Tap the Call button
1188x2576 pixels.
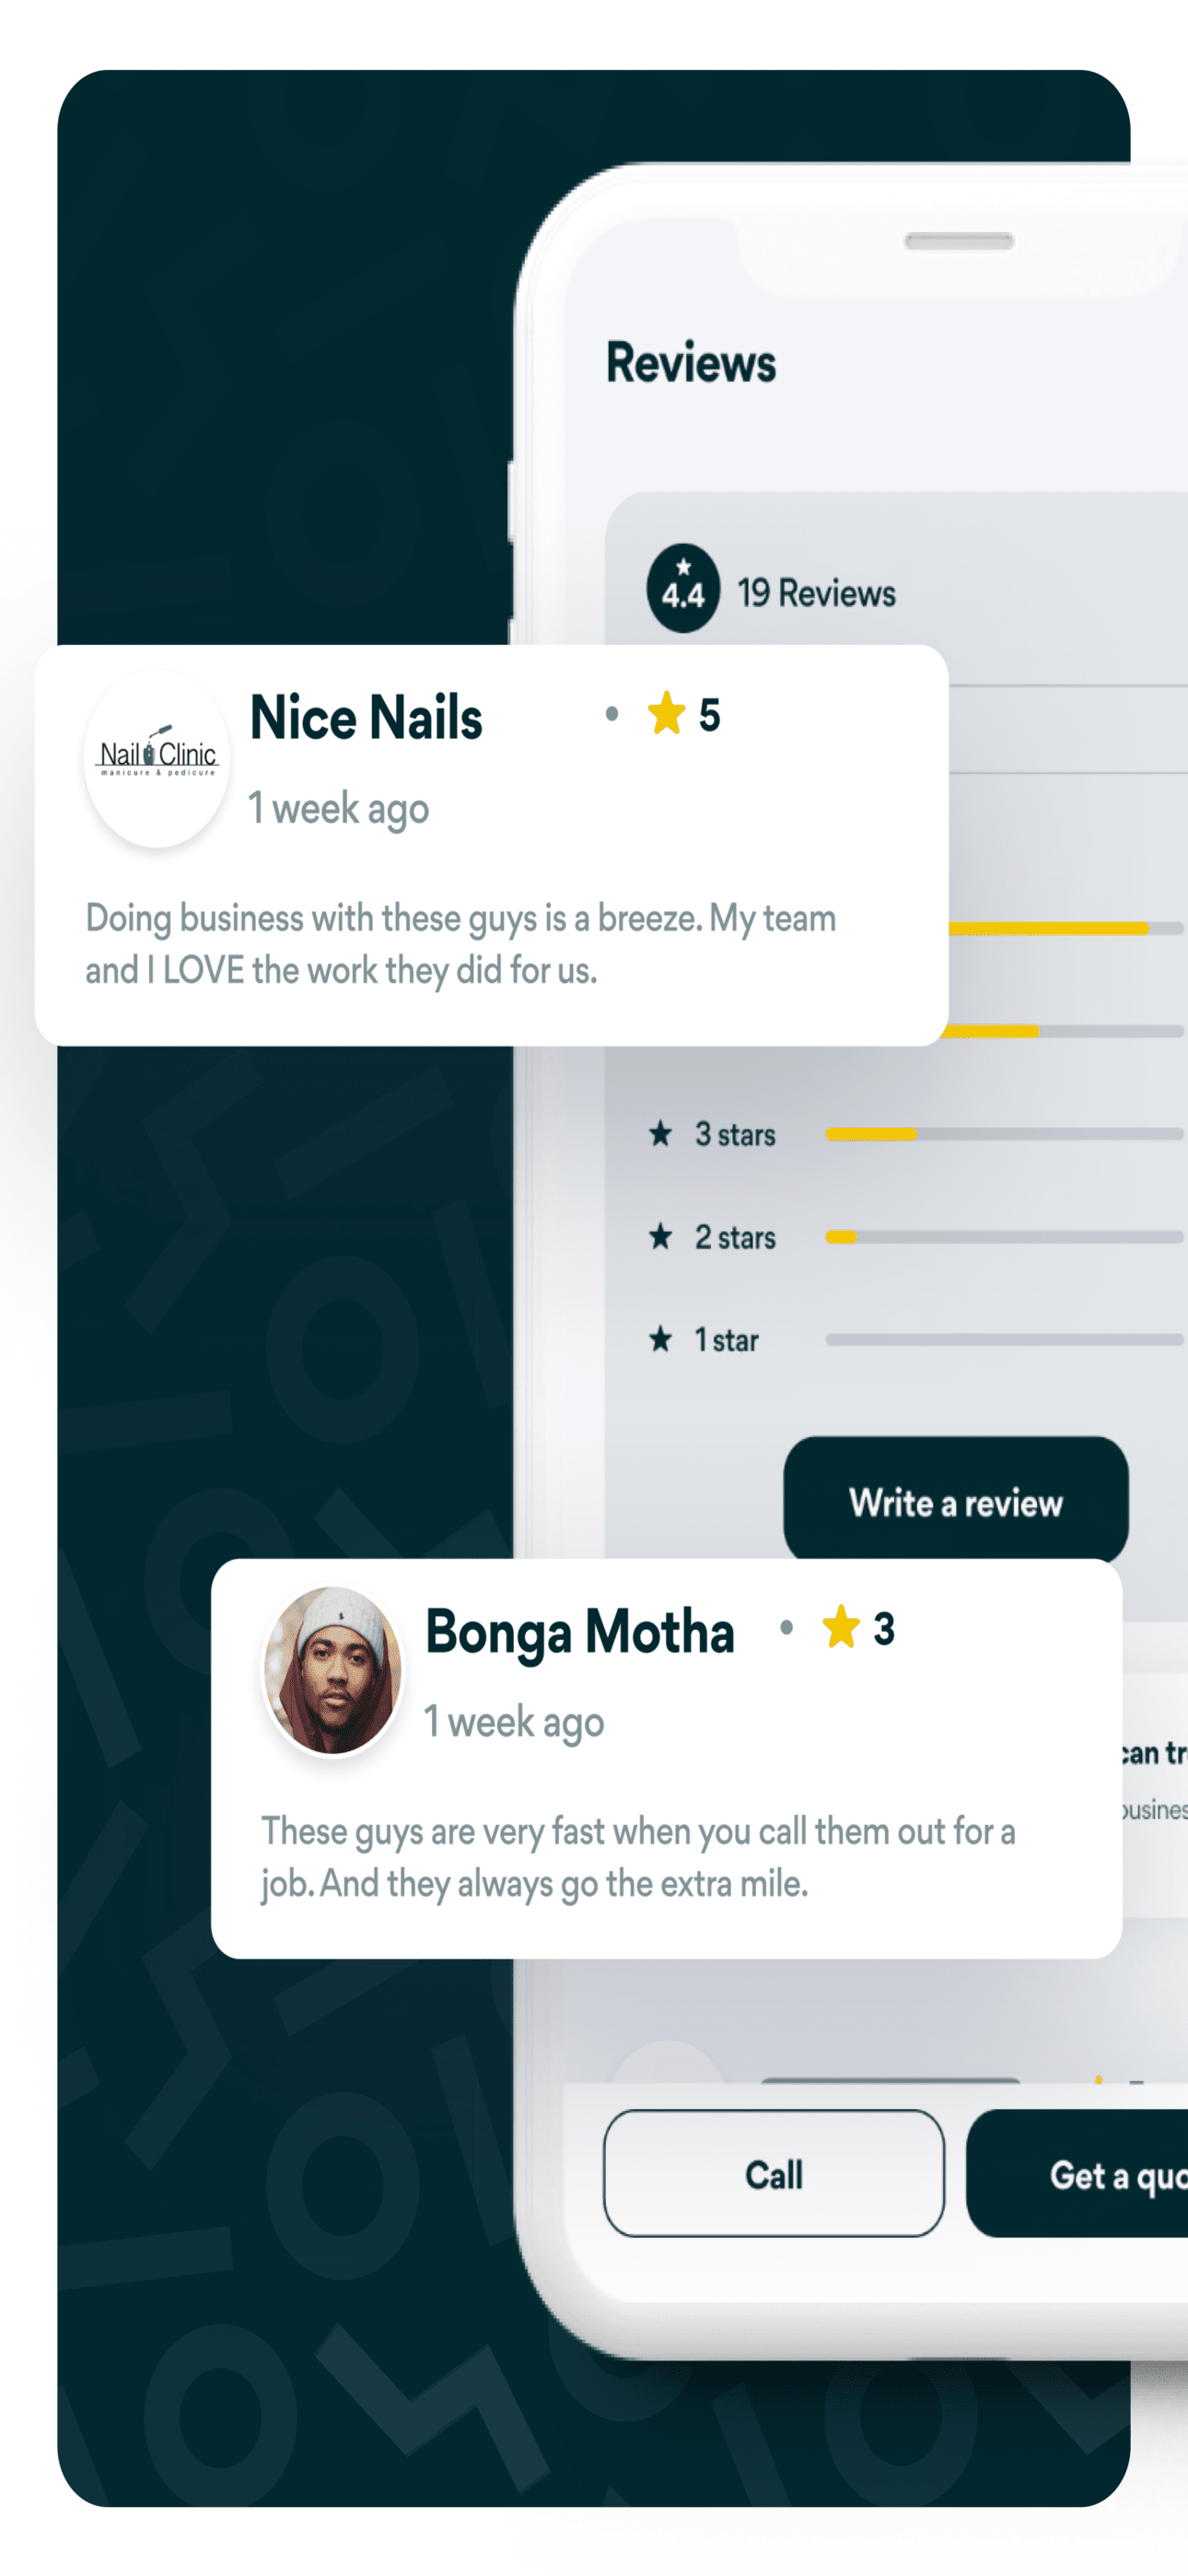(774, 2174)
